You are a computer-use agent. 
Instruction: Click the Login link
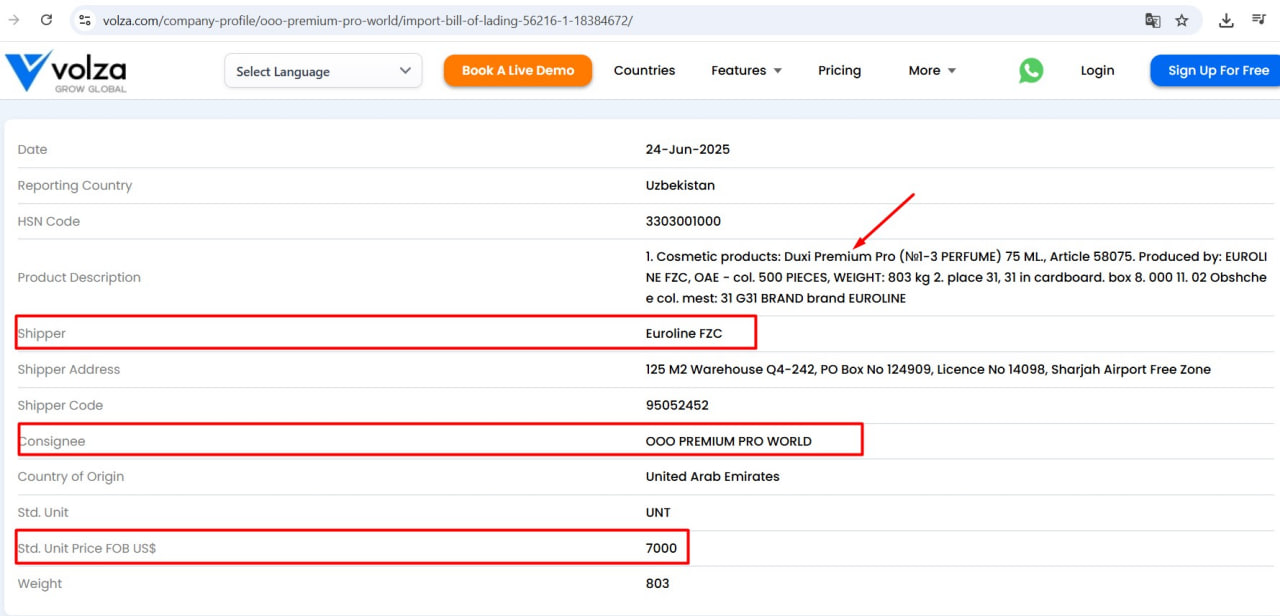[1097, 71]
